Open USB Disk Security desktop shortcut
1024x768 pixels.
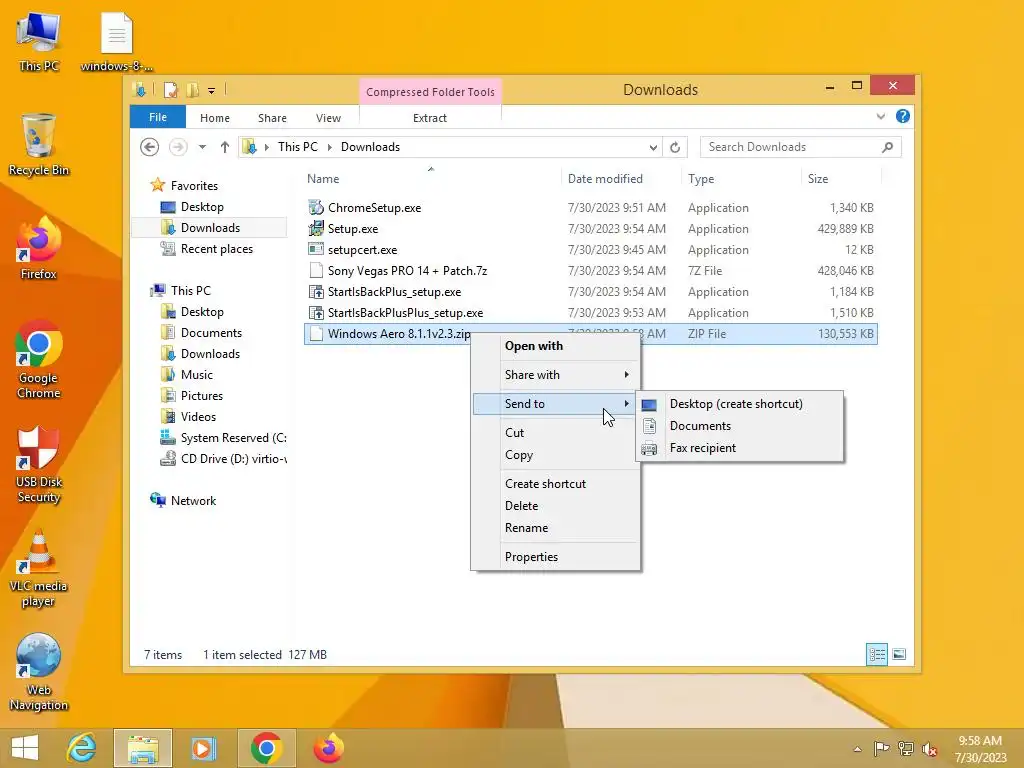pyautogui.click(x=39, y=464)
